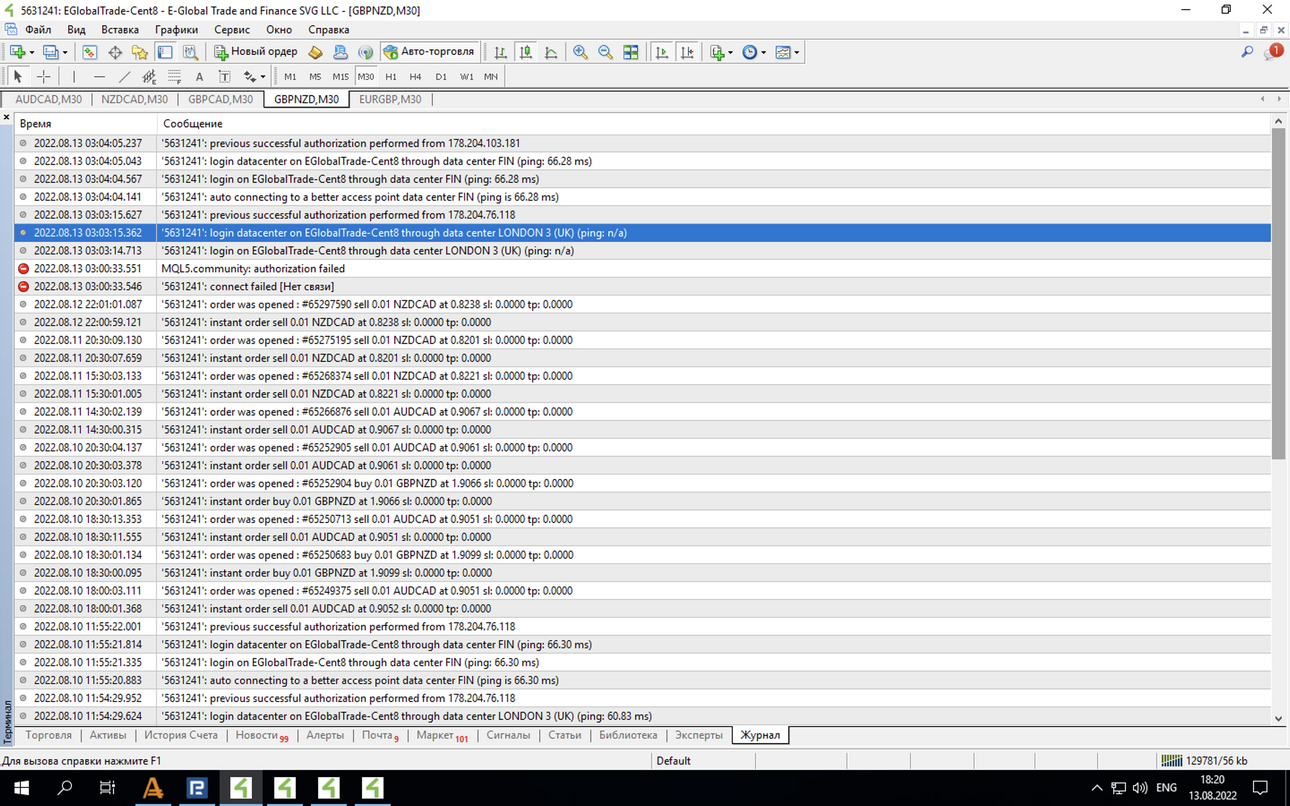The width and height of the screenshot is (1290, 806).
Task: Open the Сервис menu
Action: pyautogui.click(x=232, y=30)
